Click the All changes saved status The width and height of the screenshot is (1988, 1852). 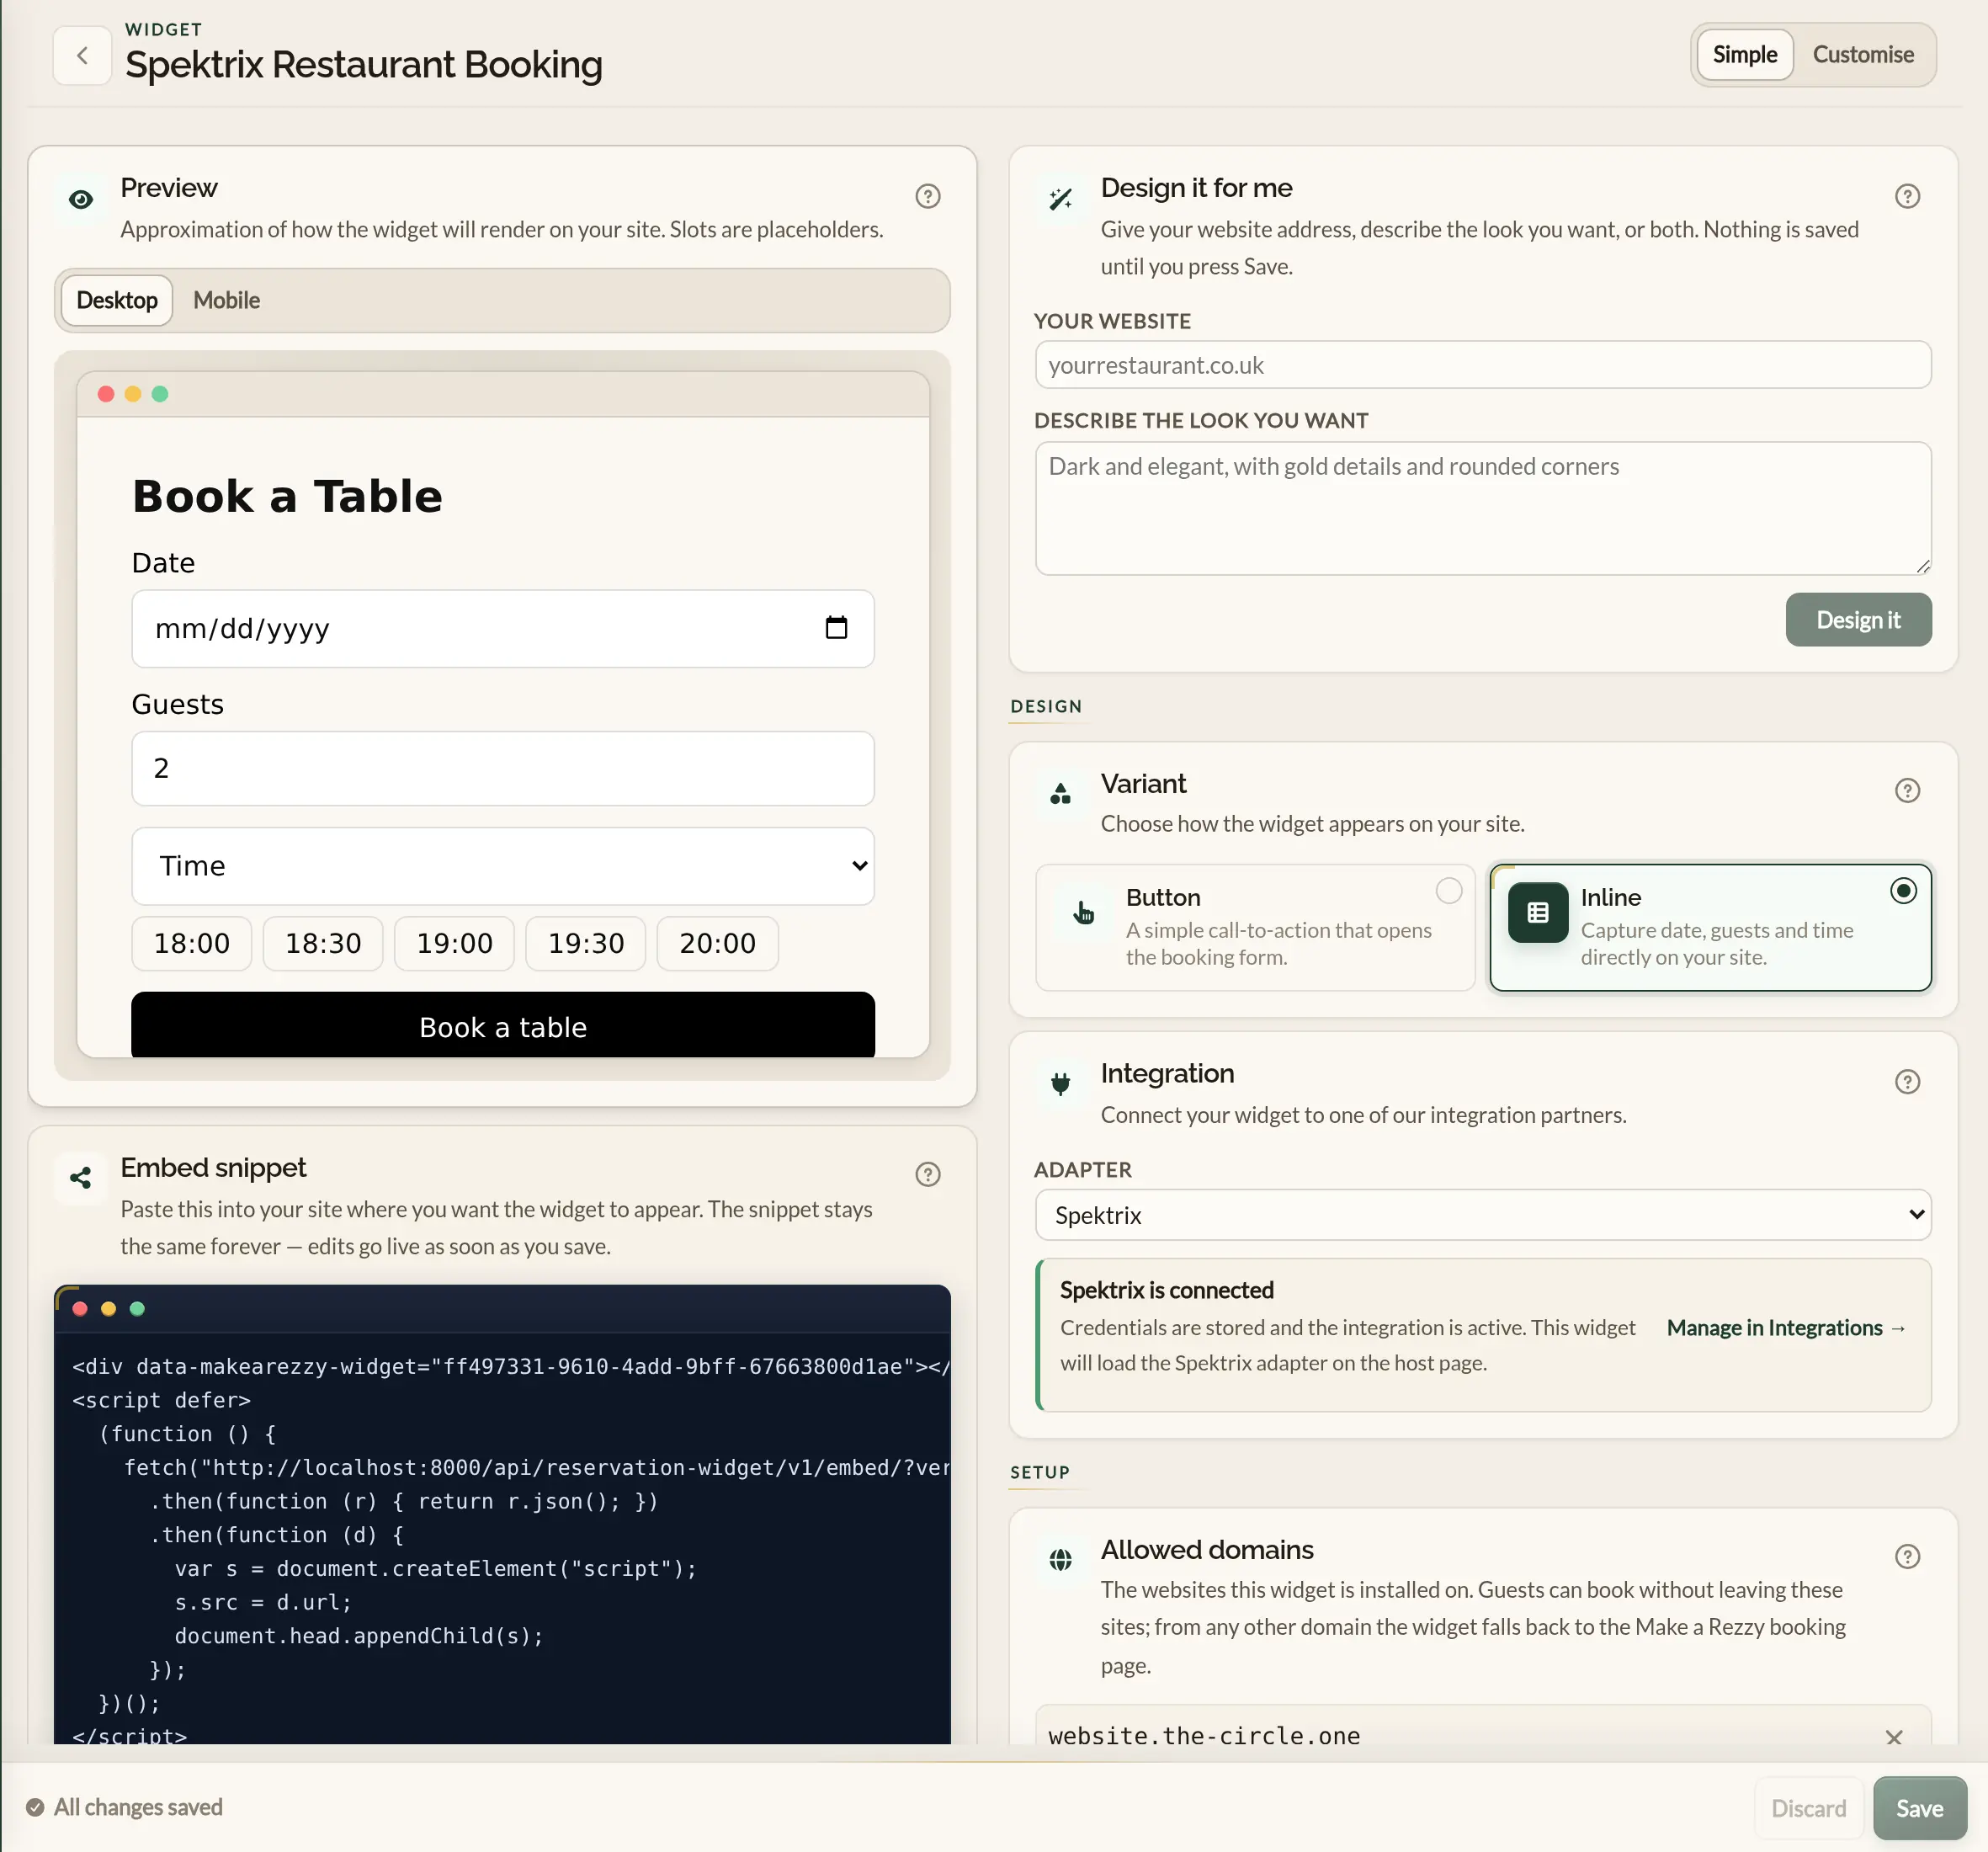(x=124, y=1807)
